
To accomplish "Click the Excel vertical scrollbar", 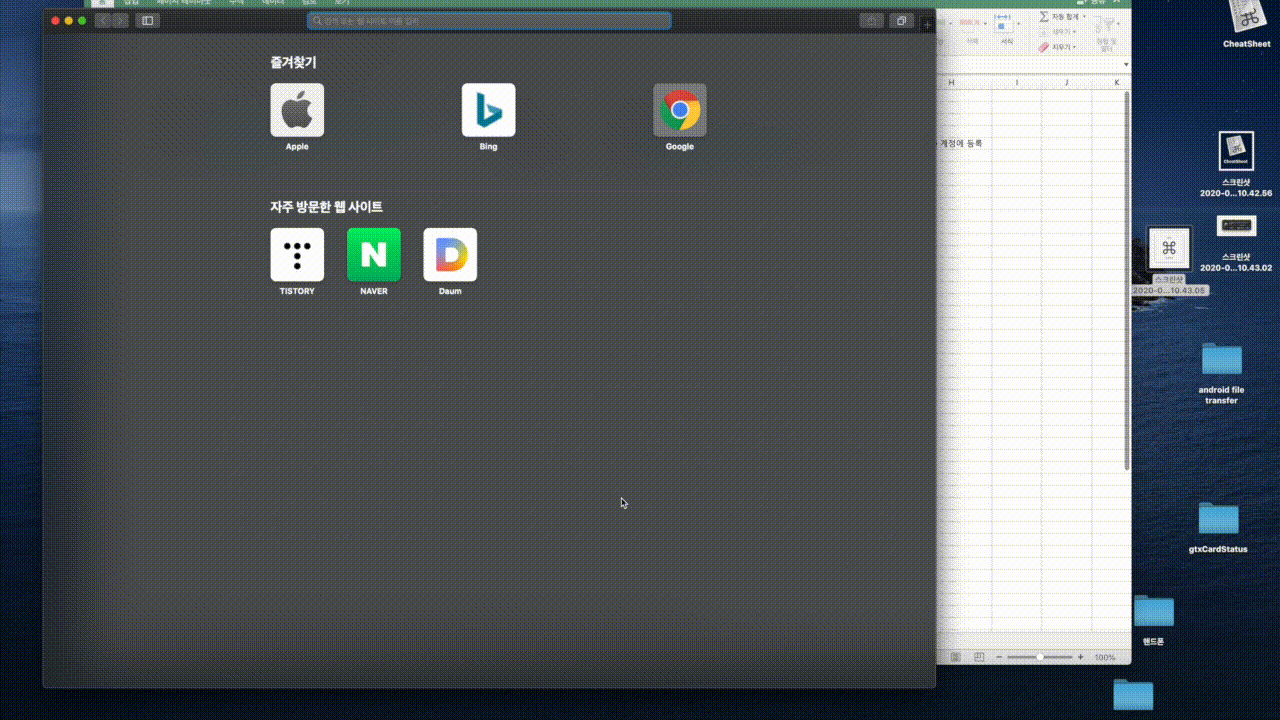I will click(x=1128, y=280).
